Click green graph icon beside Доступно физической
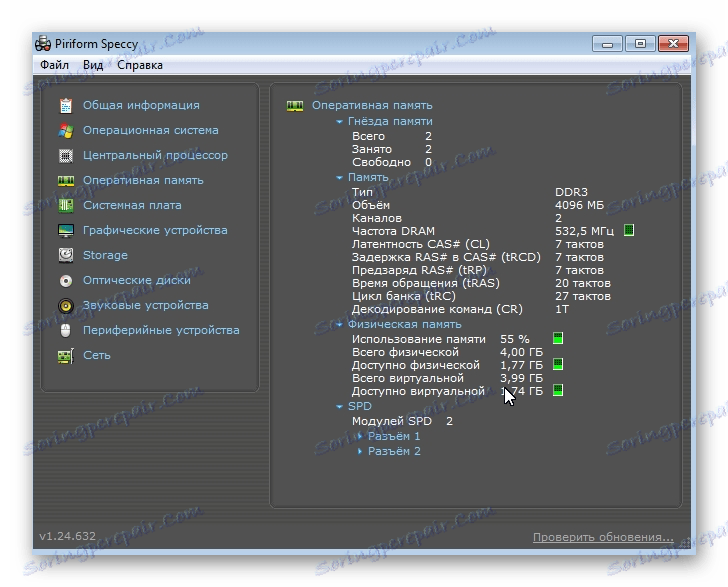Viewport: 728px width, 587px height. [x=558, y=365]
